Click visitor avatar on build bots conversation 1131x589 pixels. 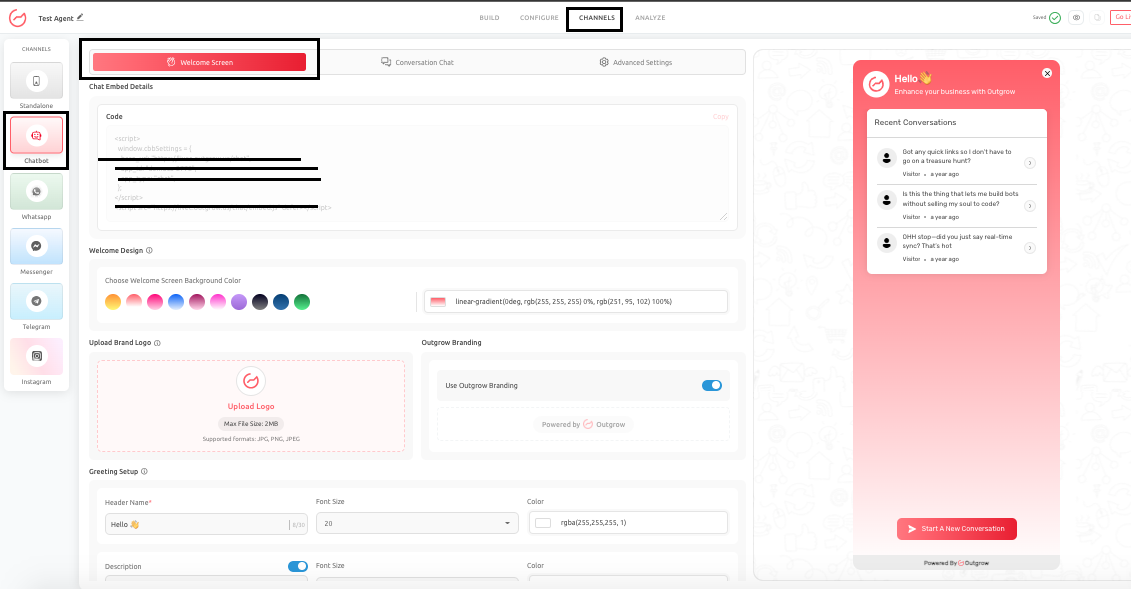click(886, 200)
